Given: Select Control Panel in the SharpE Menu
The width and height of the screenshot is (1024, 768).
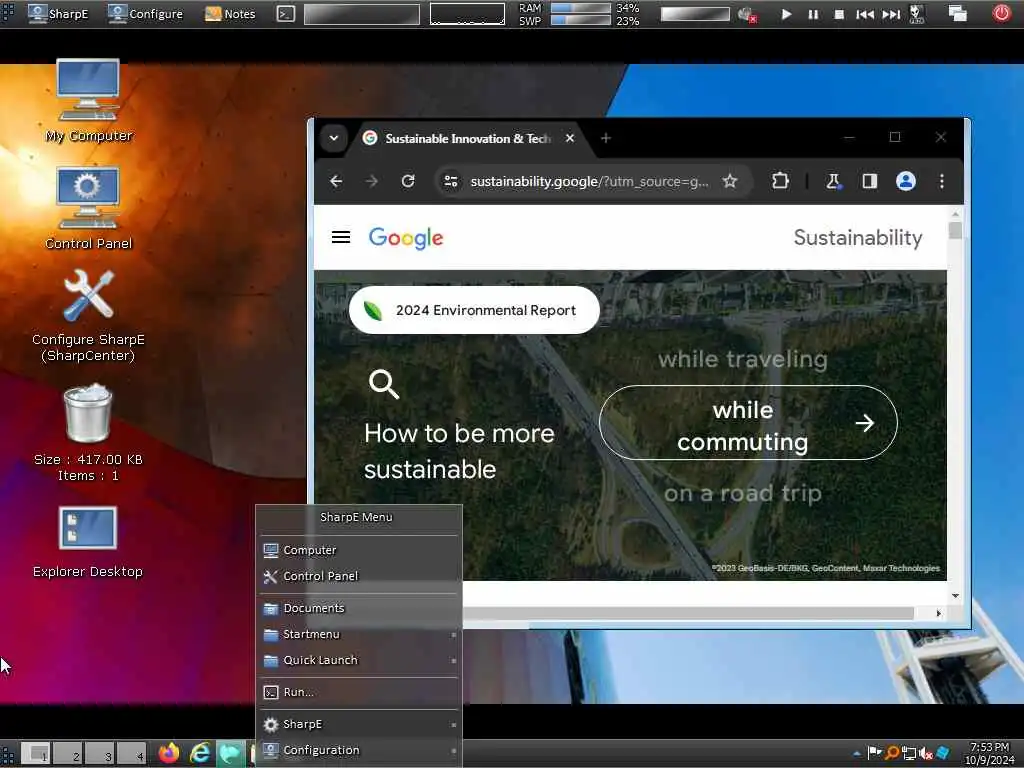Looking at the screenshot, I should pos(359,576).
